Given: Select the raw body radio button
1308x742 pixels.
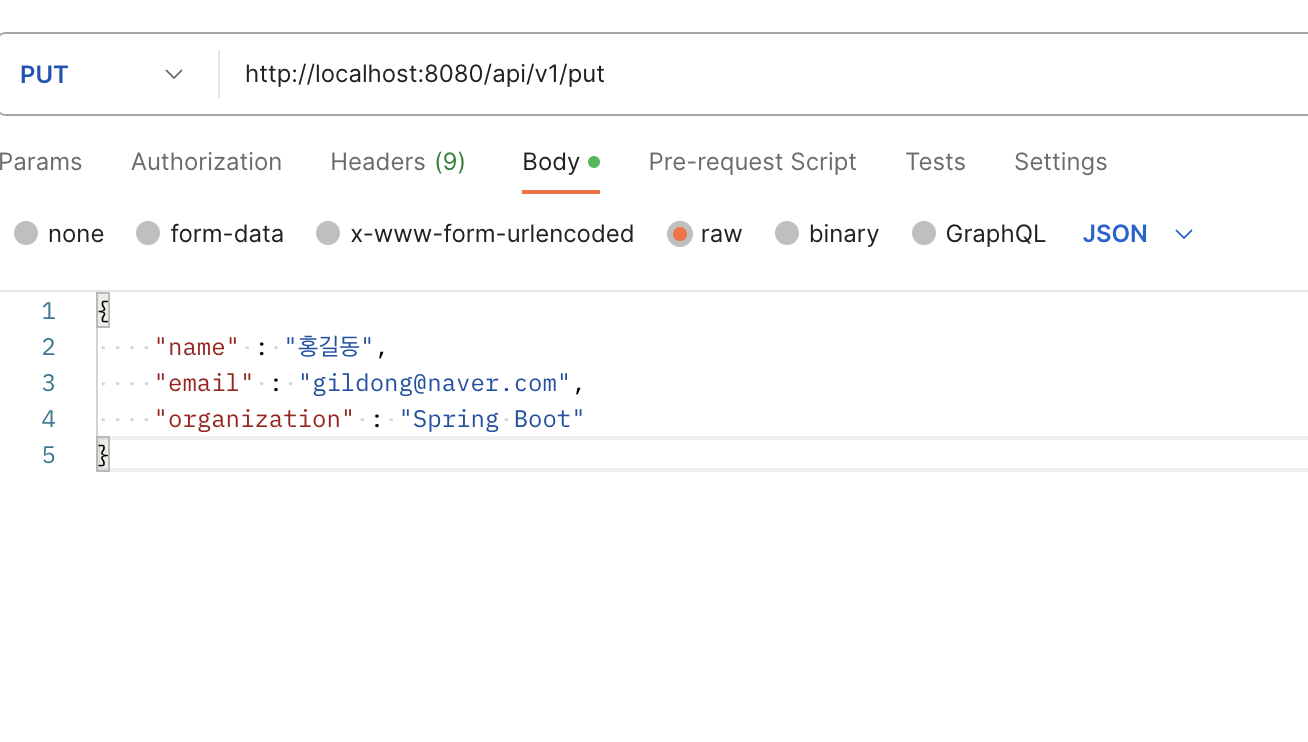Looking at the screenshot, I should pos(680,234).
